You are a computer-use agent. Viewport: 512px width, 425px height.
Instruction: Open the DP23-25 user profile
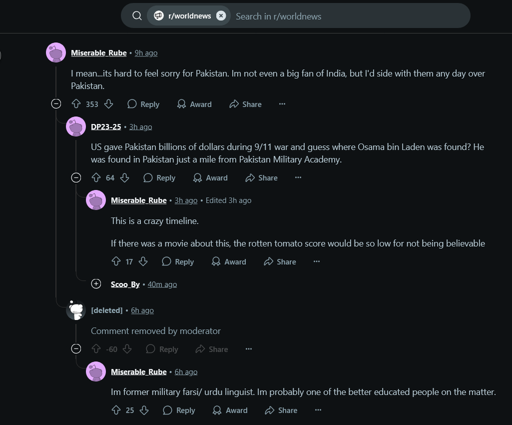(106, 127)
